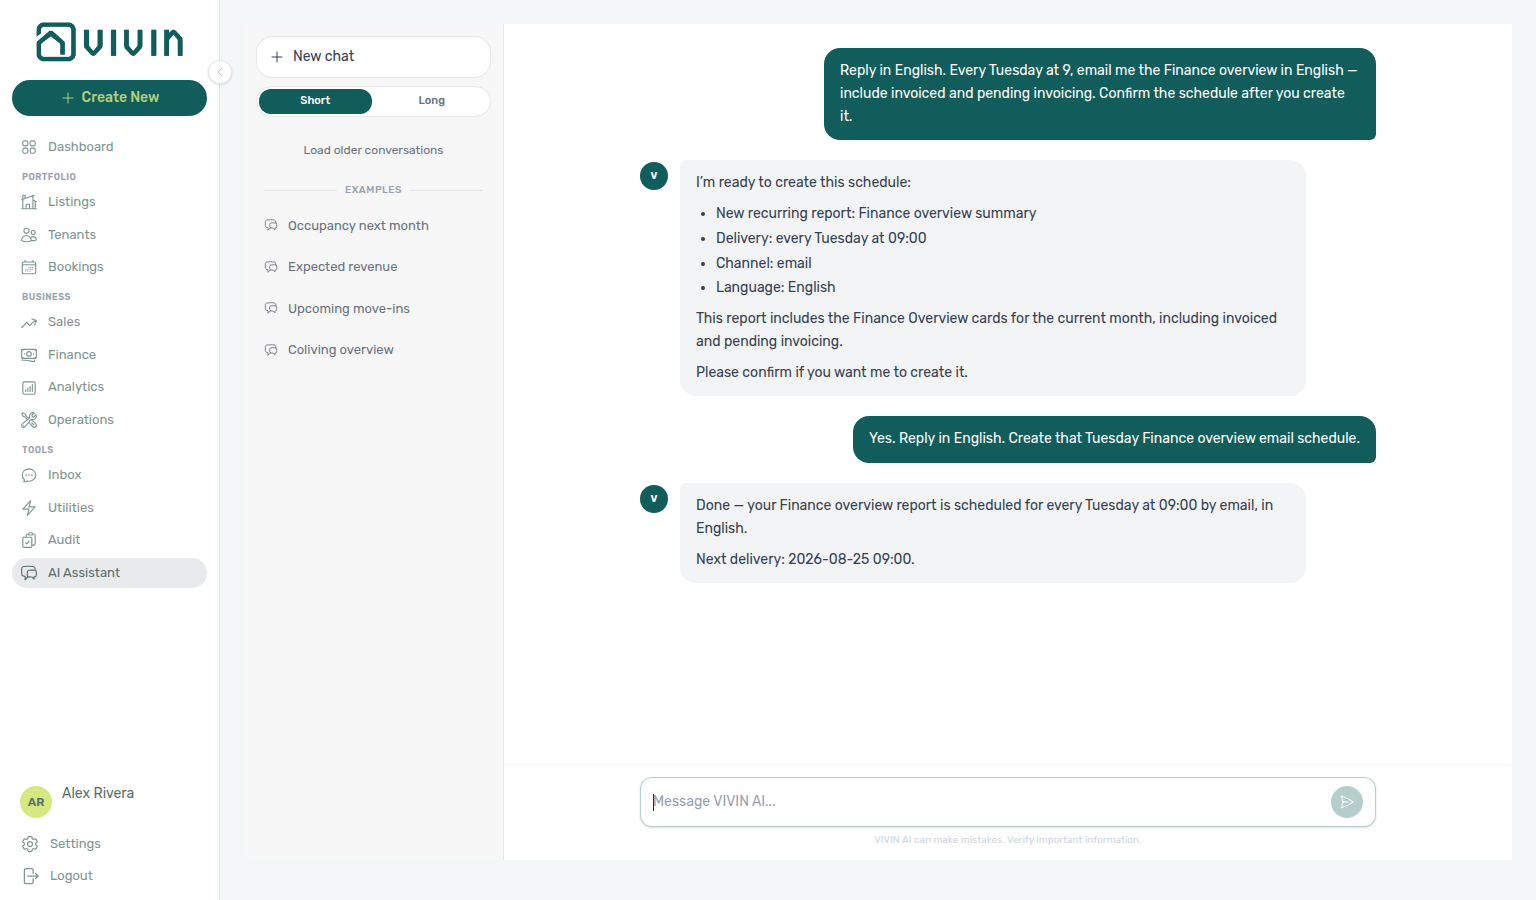The image size is (1536, 900).
Task: Open AI Assistant menu item
Action: 109,573
